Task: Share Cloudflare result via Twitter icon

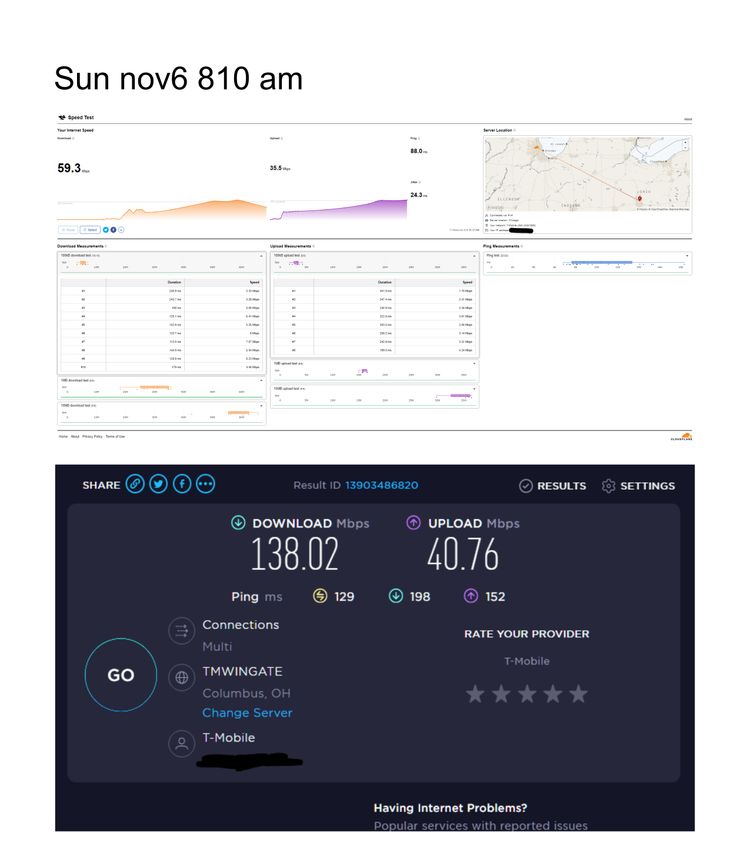Action: pyautogui.click(x=106, y=230)
